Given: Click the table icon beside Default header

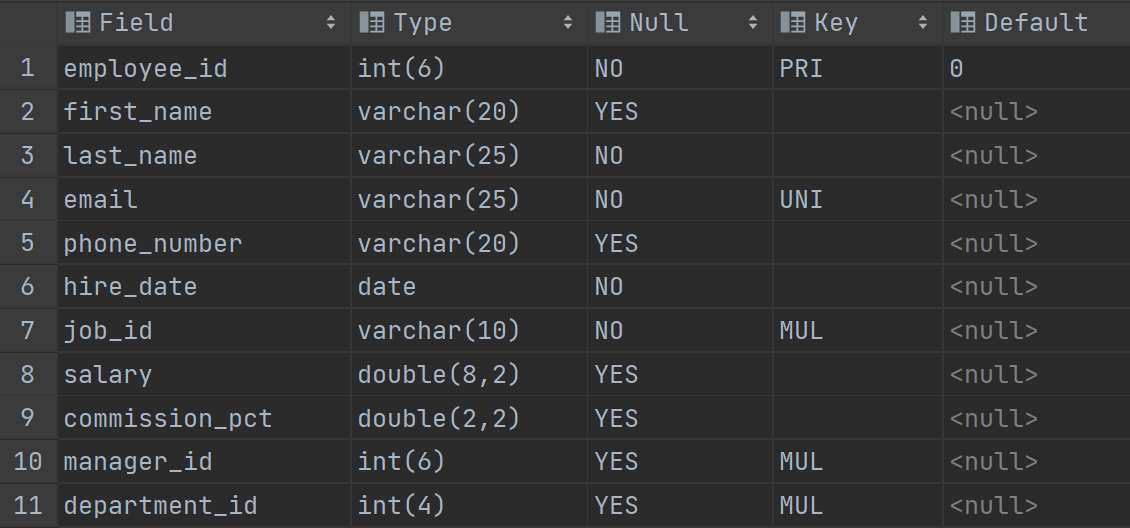Looking at the screenshot, I should click(x=963, y=22).
